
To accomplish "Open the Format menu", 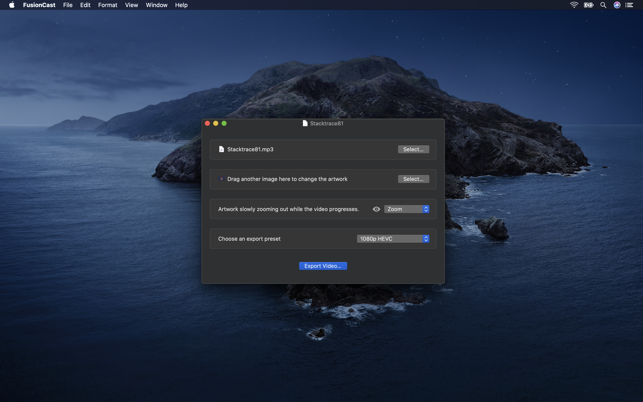I will click(x=107, y=5).
